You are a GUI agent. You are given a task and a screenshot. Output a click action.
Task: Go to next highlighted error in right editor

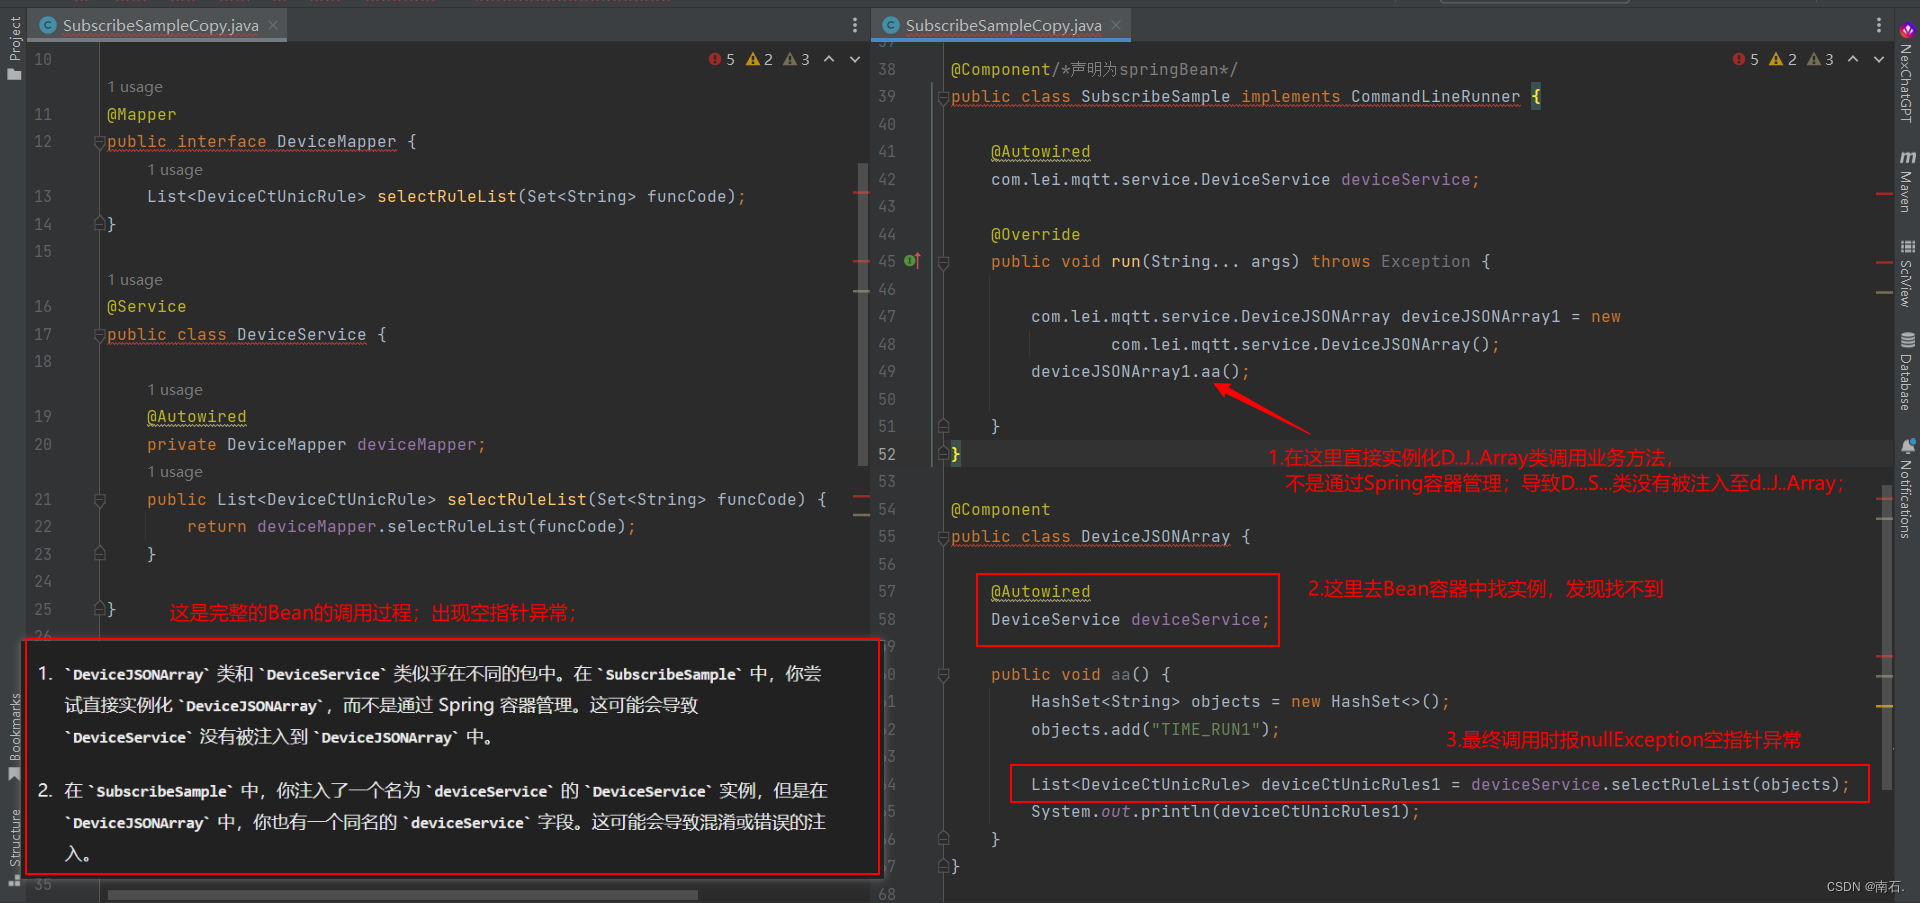click(x=1879, y=59)
